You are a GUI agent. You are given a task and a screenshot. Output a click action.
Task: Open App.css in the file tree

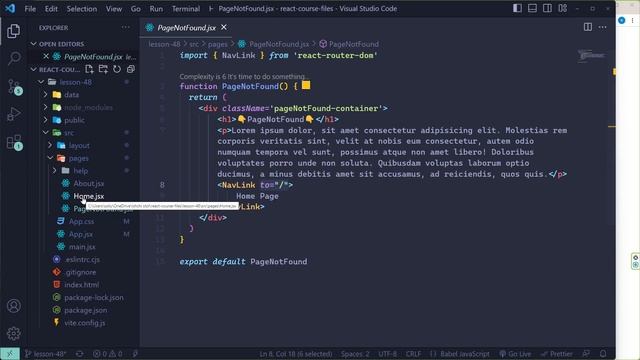click(81, 222)
